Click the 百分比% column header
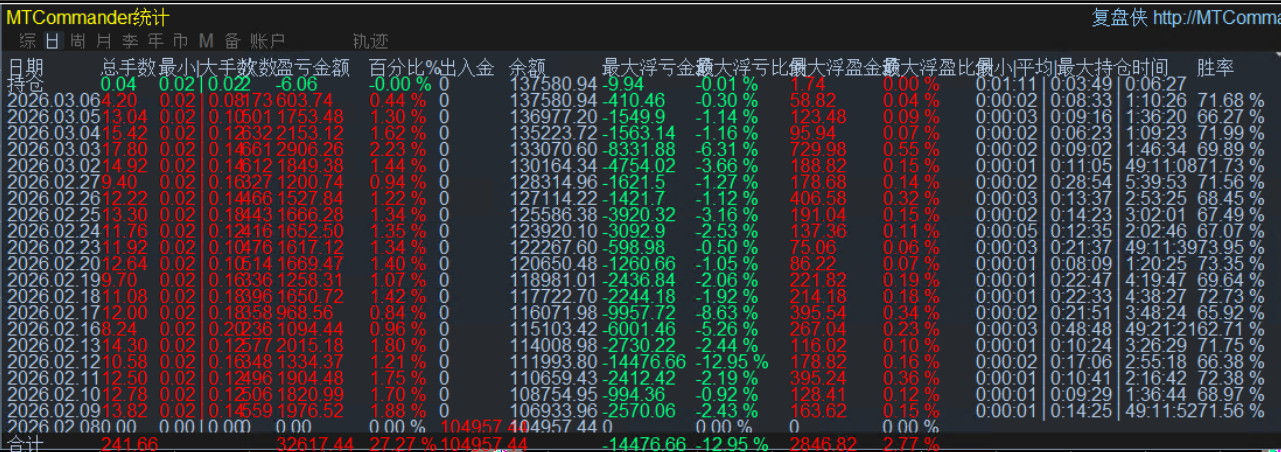Screen dimensions: 1281x452 pos(404,68)
